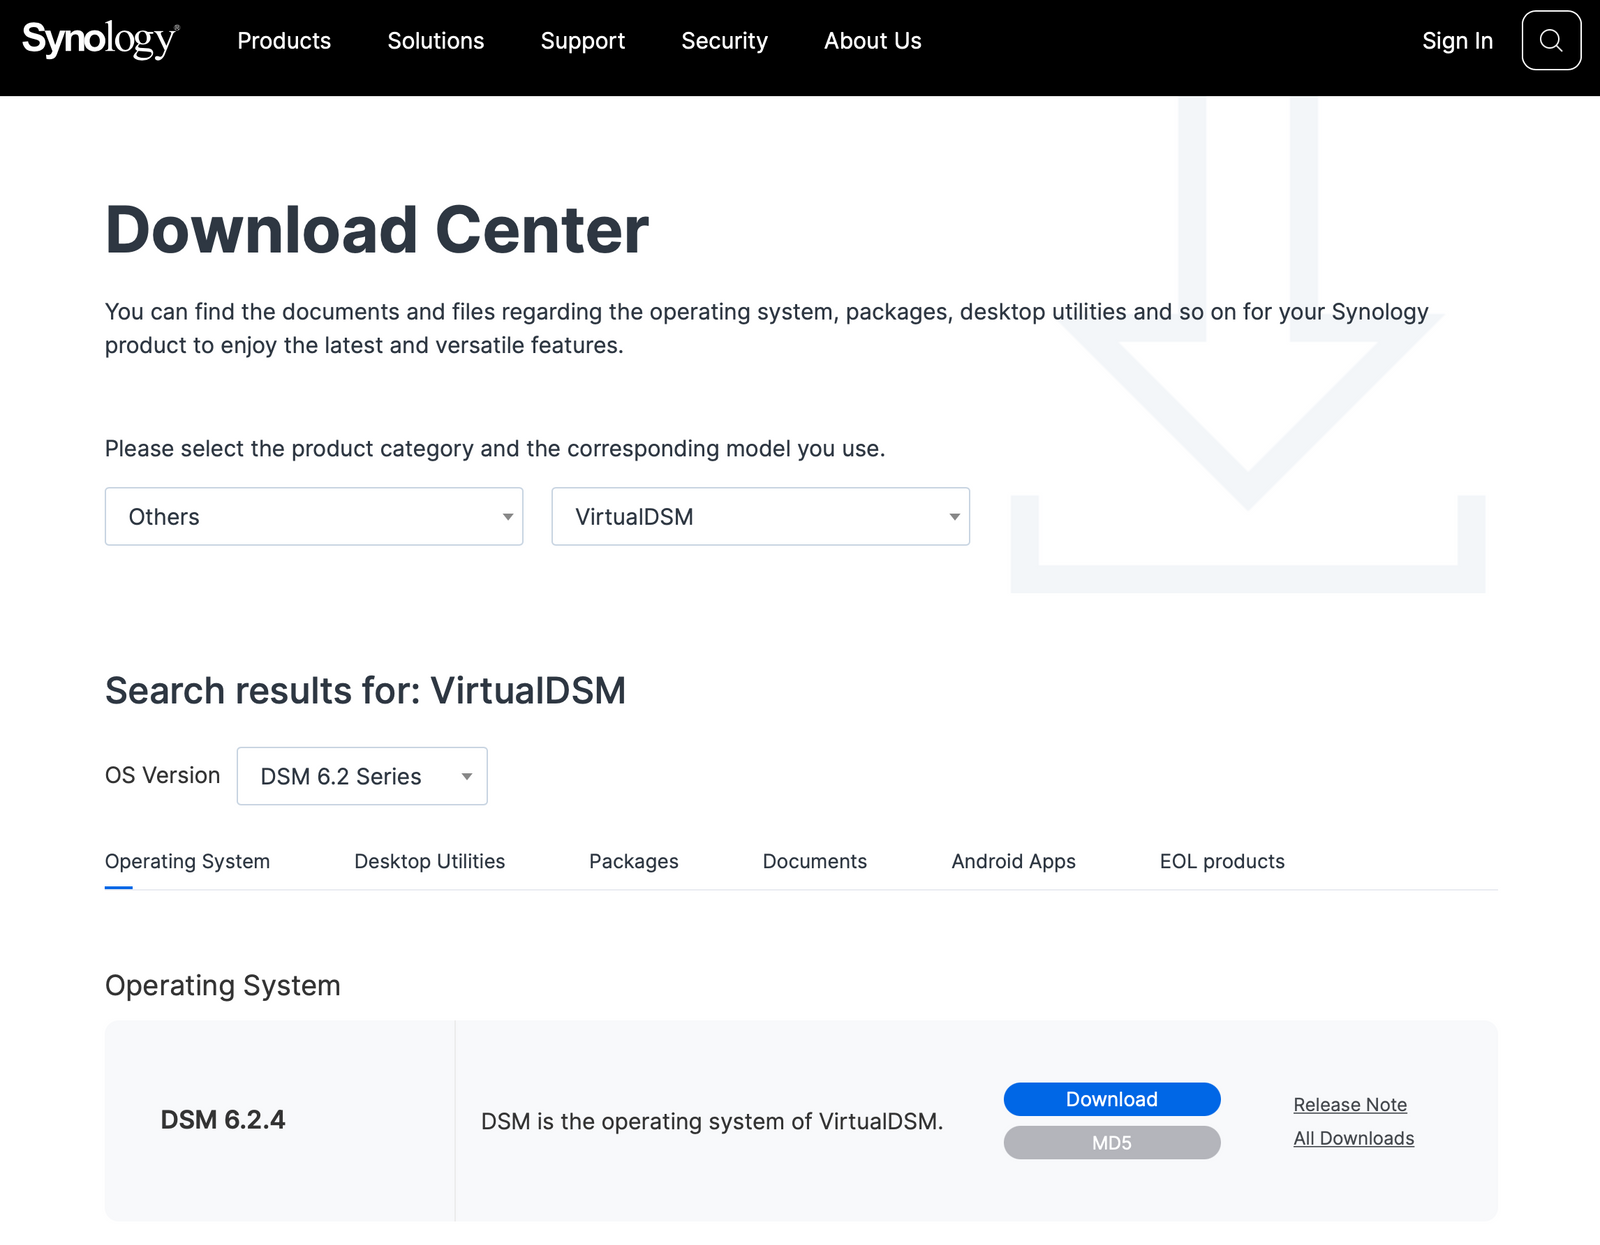Open the Release Note link
The image size is (1600, 1245).
pyautogui.click(x=1349, y=1104)
